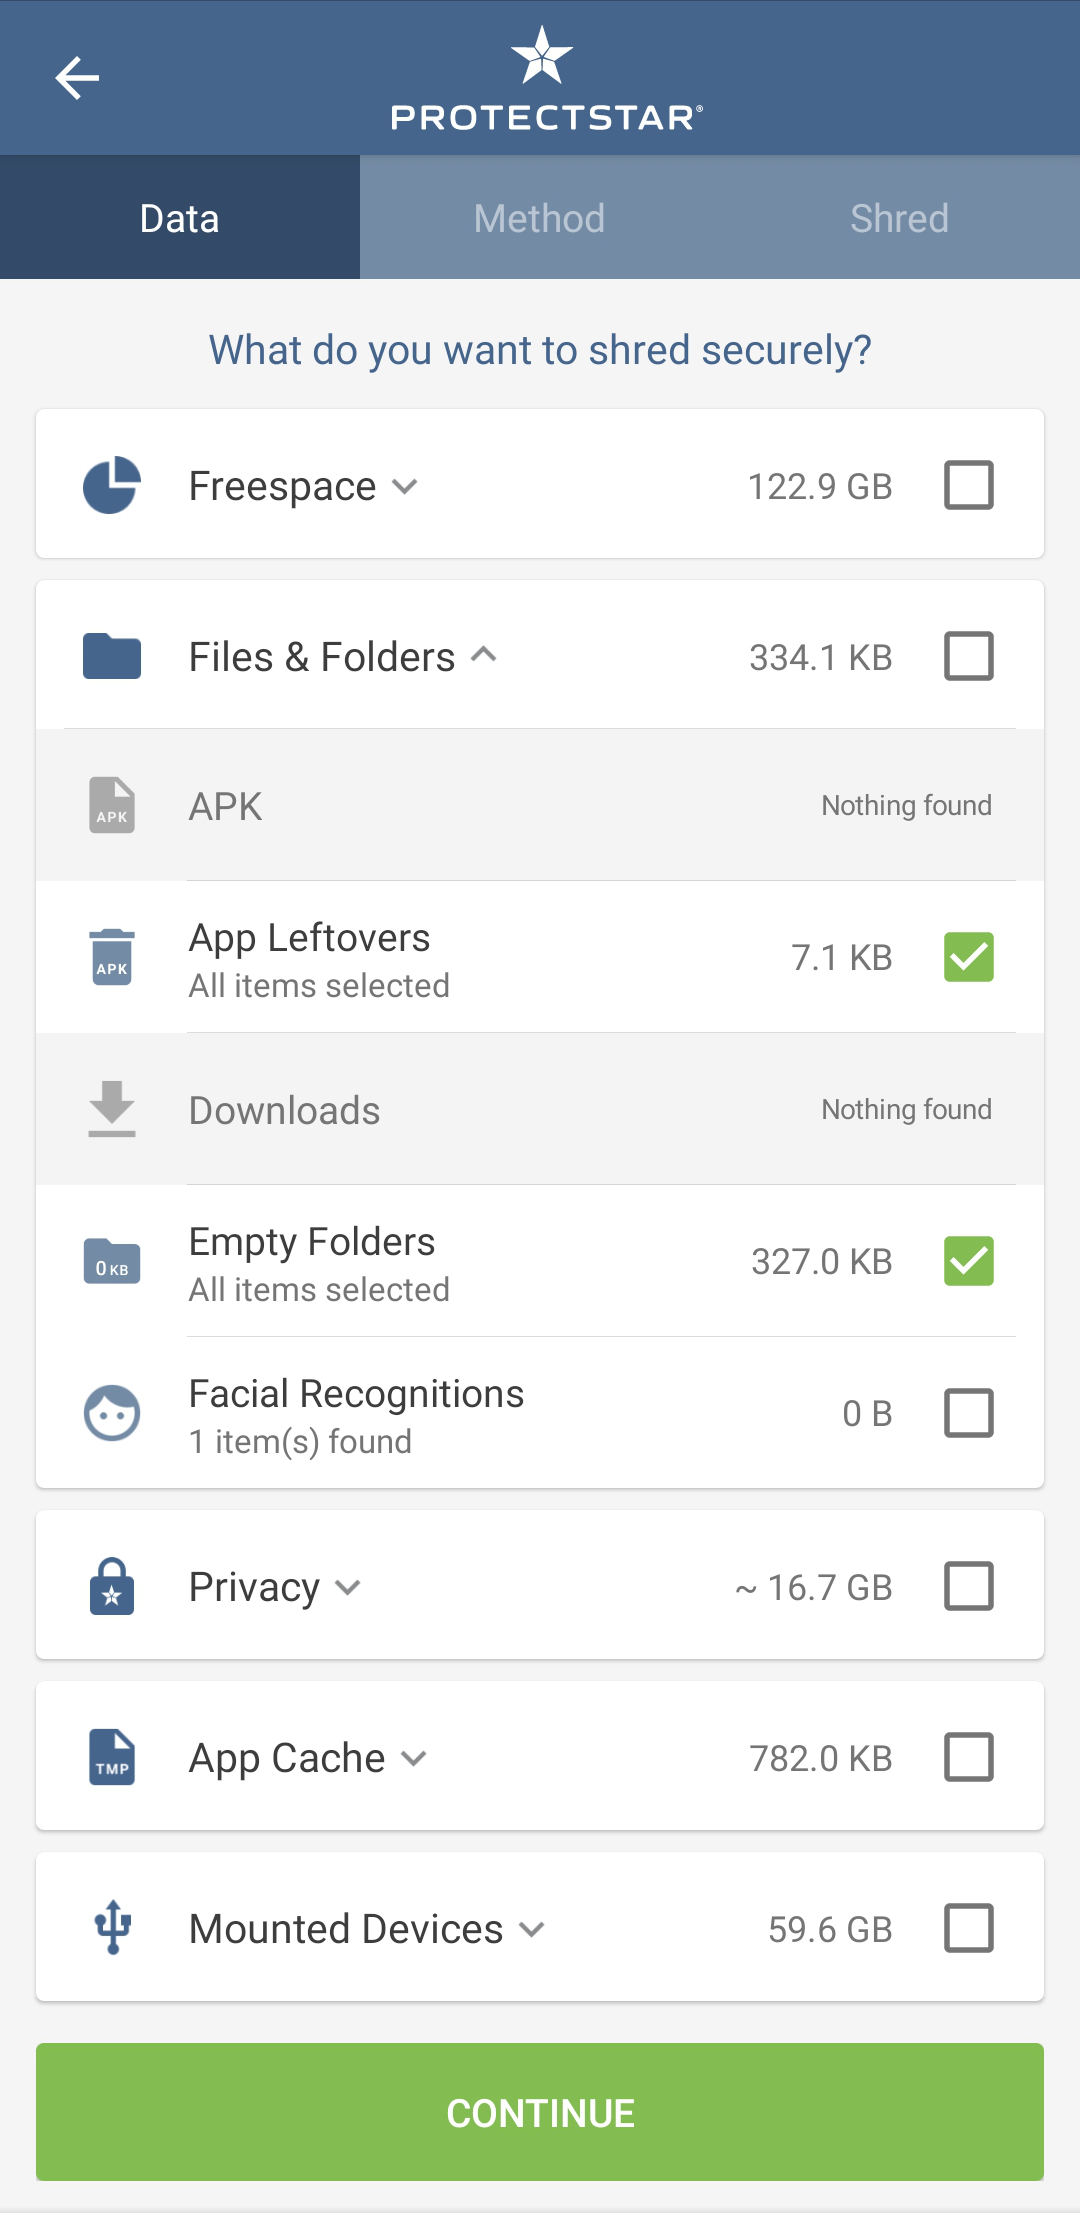Tap the Empty Folders 0 KB icon
Image resolution: width=1080 pixels, height=2213 pixels.
click(112, 1261)
